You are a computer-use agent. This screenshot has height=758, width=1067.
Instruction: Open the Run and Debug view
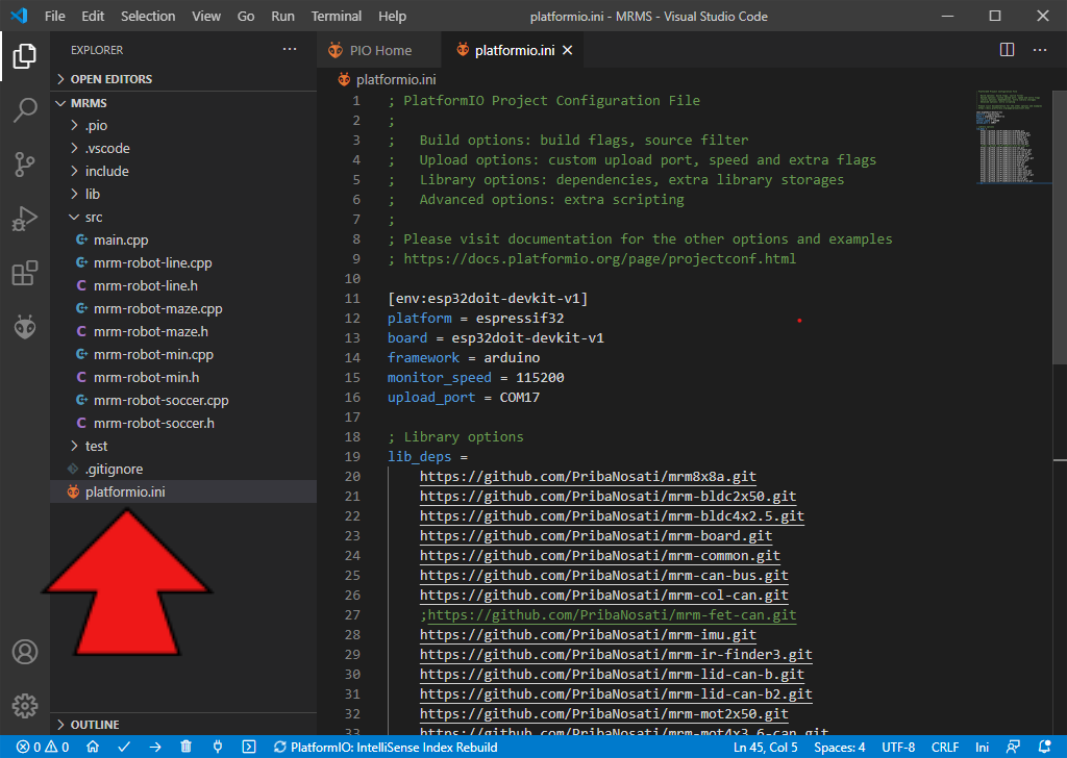click(x=25, y=219)
